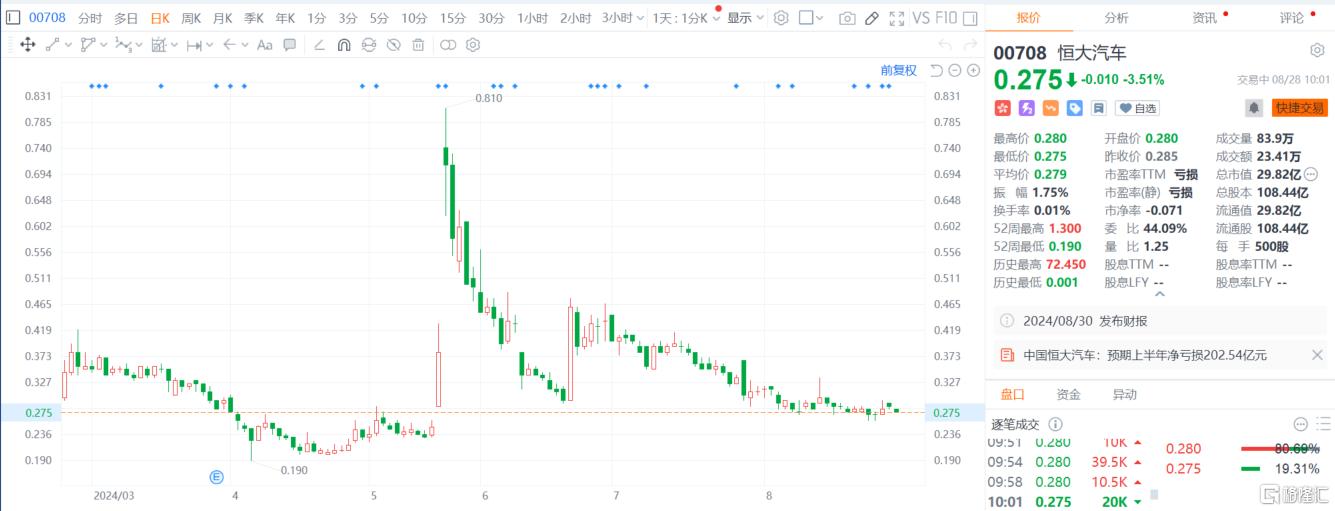Click the purple lightning badge icon
The width and height of the screenshot is (1335, 511).
point(1026,108)
